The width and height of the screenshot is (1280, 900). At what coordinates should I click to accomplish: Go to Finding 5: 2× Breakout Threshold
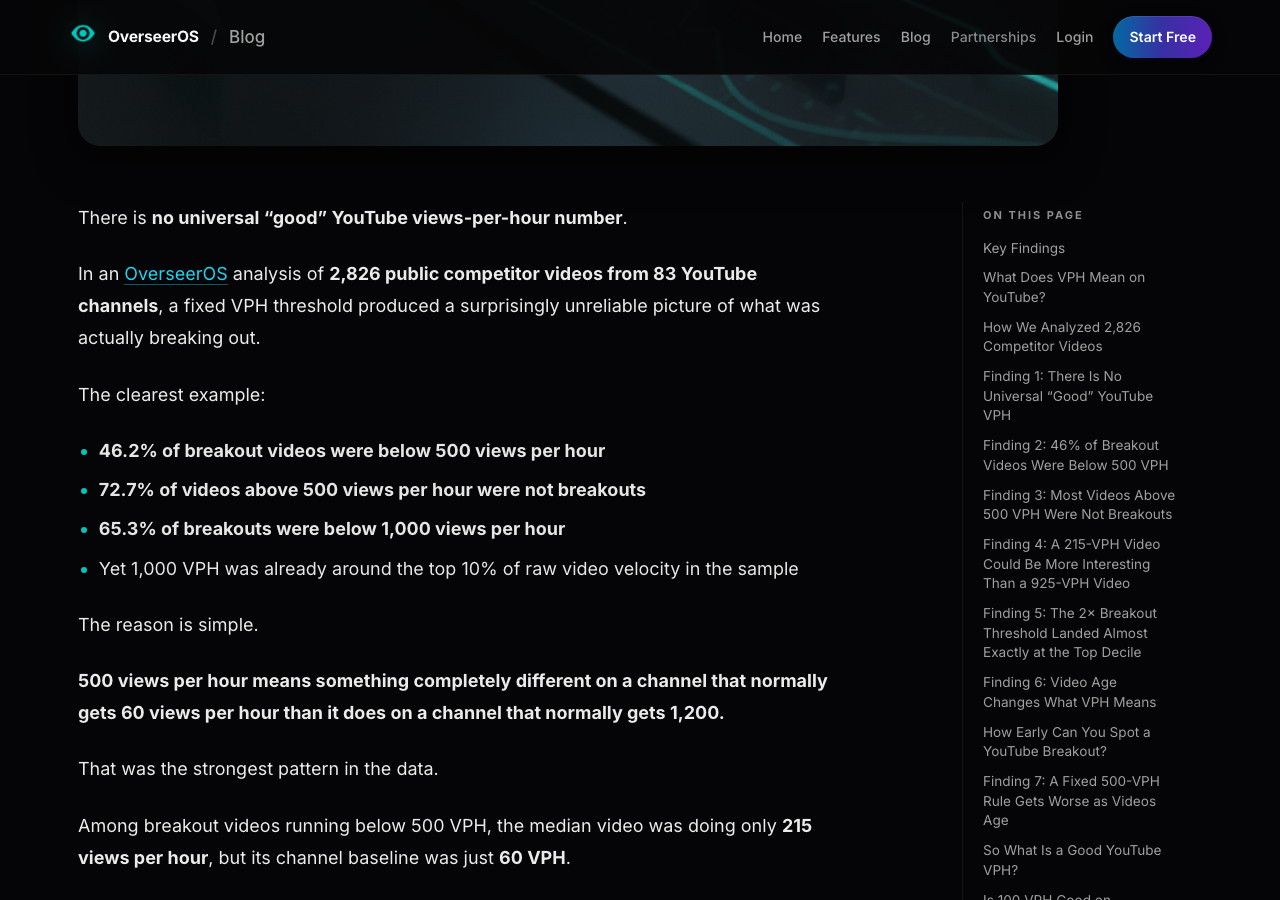[x=1070, y=633]
